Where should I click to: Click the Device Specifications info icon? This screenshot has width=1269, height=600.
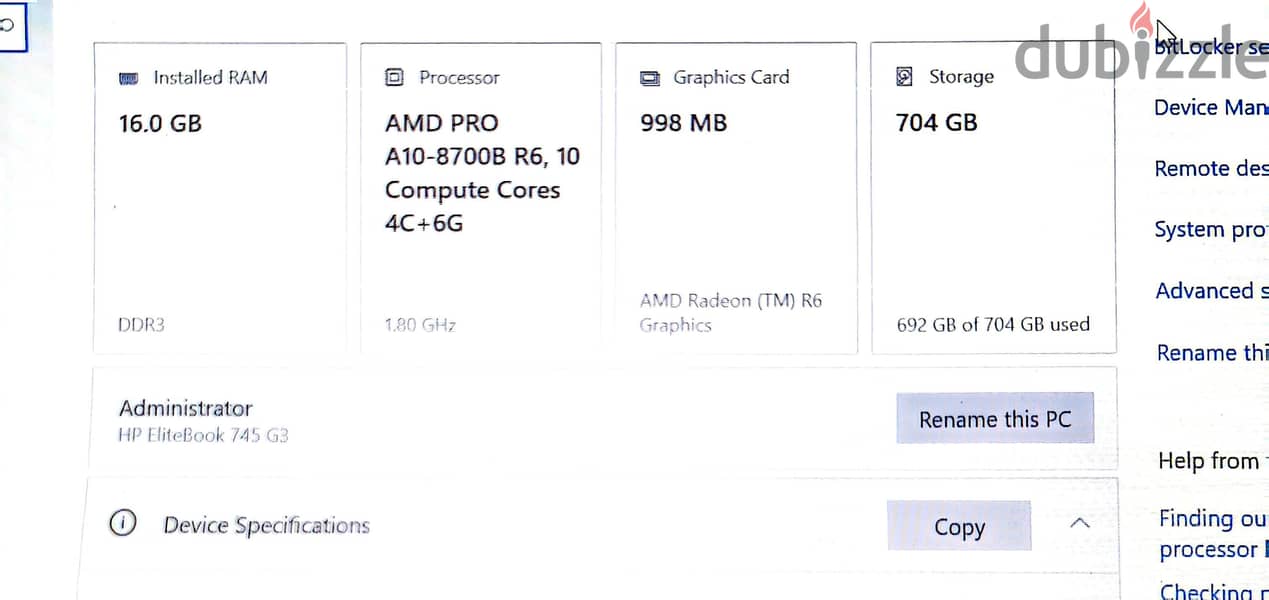(122, 523)
